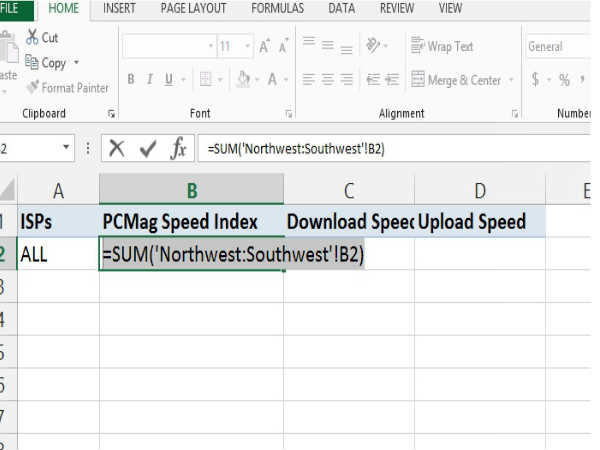Cancel the formula entry with the X icon
Screen dimensions: 600x450
click(117, 149)
